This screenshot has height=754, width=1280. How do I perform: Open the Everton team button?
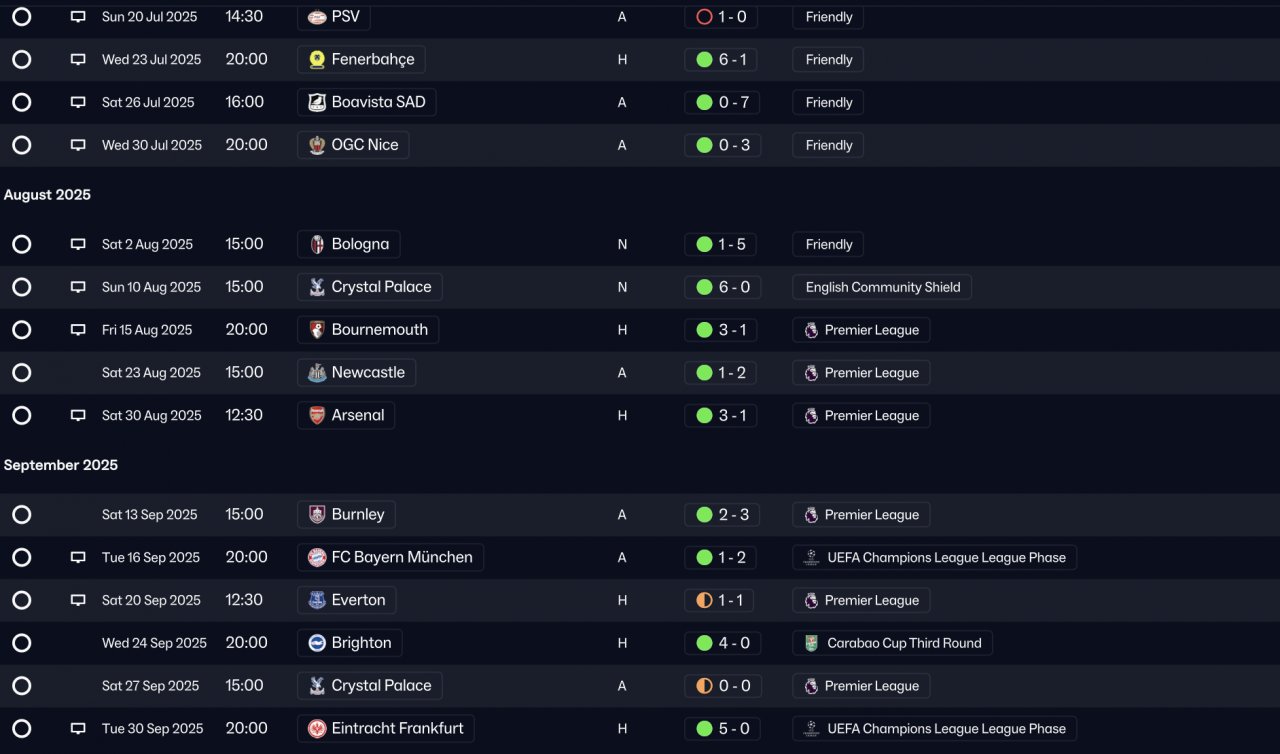[347, 600]
